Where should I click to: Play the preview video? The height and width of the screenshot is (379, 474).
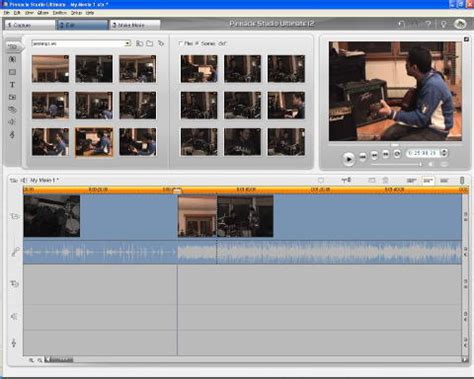pos(349,159)
